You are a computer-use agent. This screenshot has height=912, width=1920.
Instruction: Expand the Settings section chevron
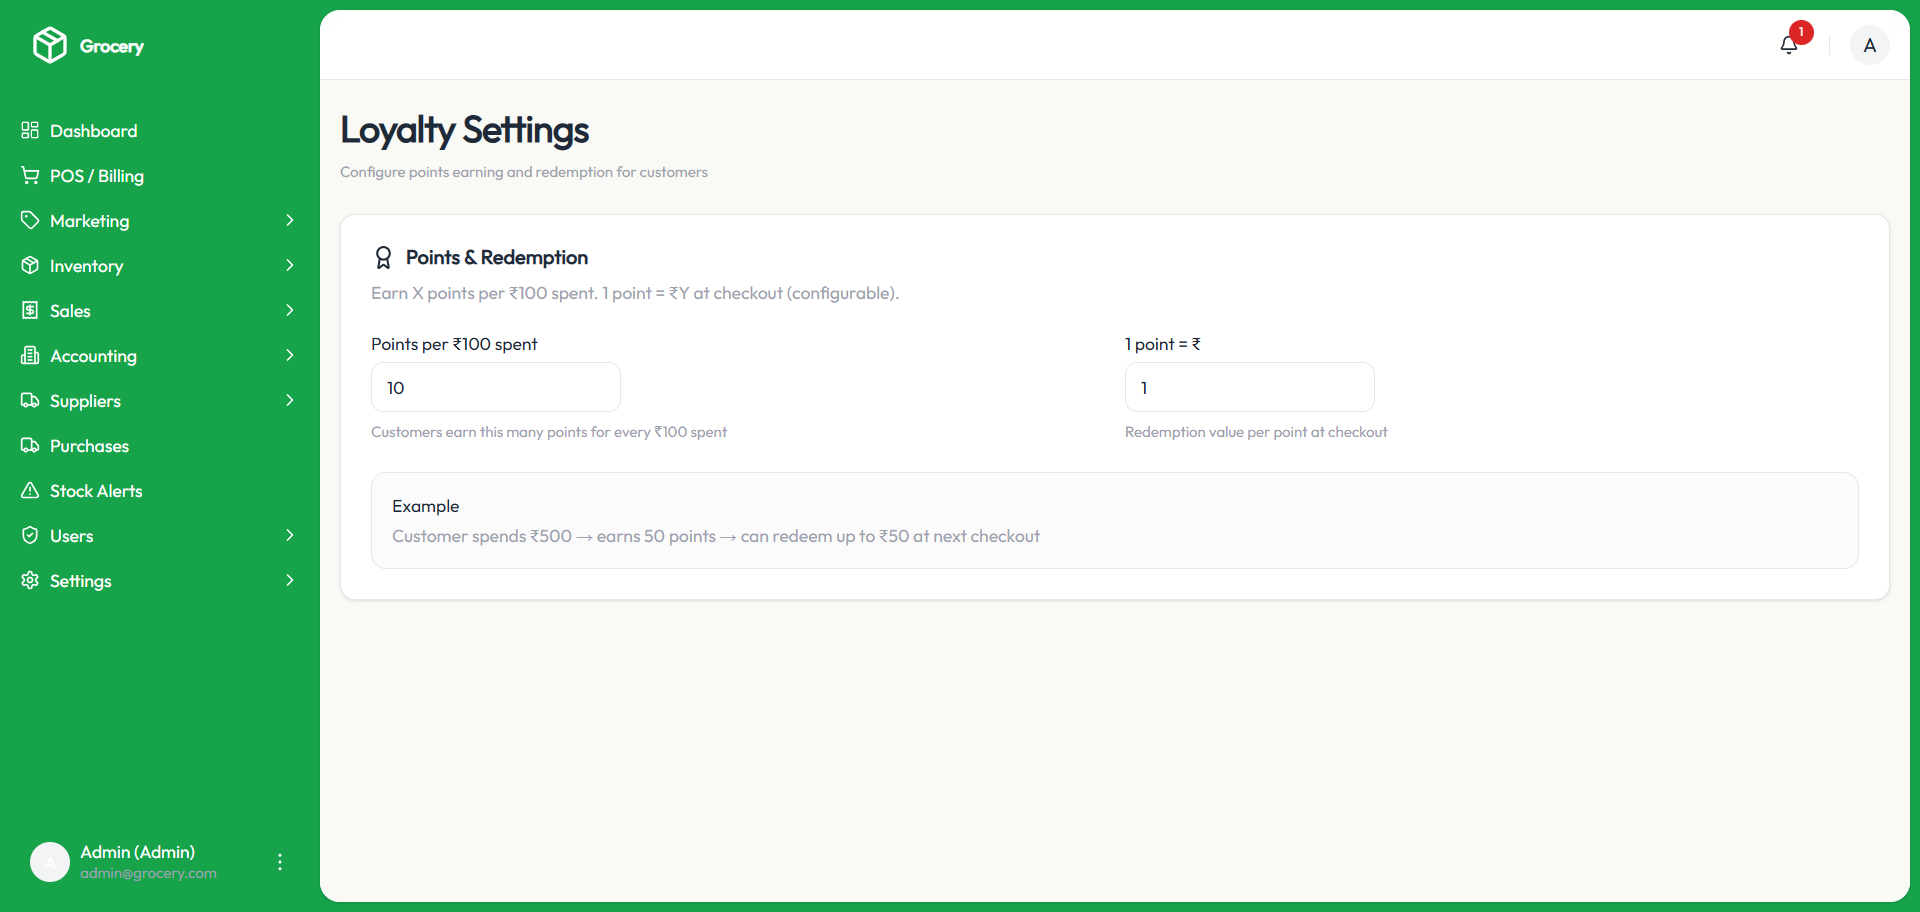290,580
